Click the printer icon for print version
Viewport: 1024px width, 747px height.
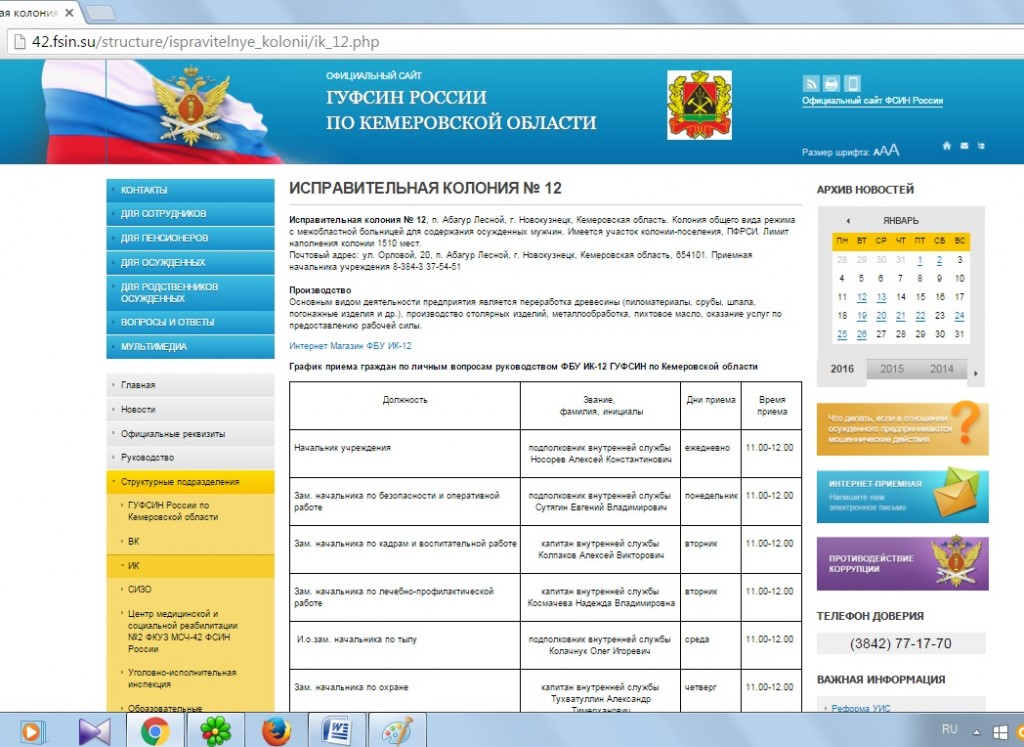[831, 84]
